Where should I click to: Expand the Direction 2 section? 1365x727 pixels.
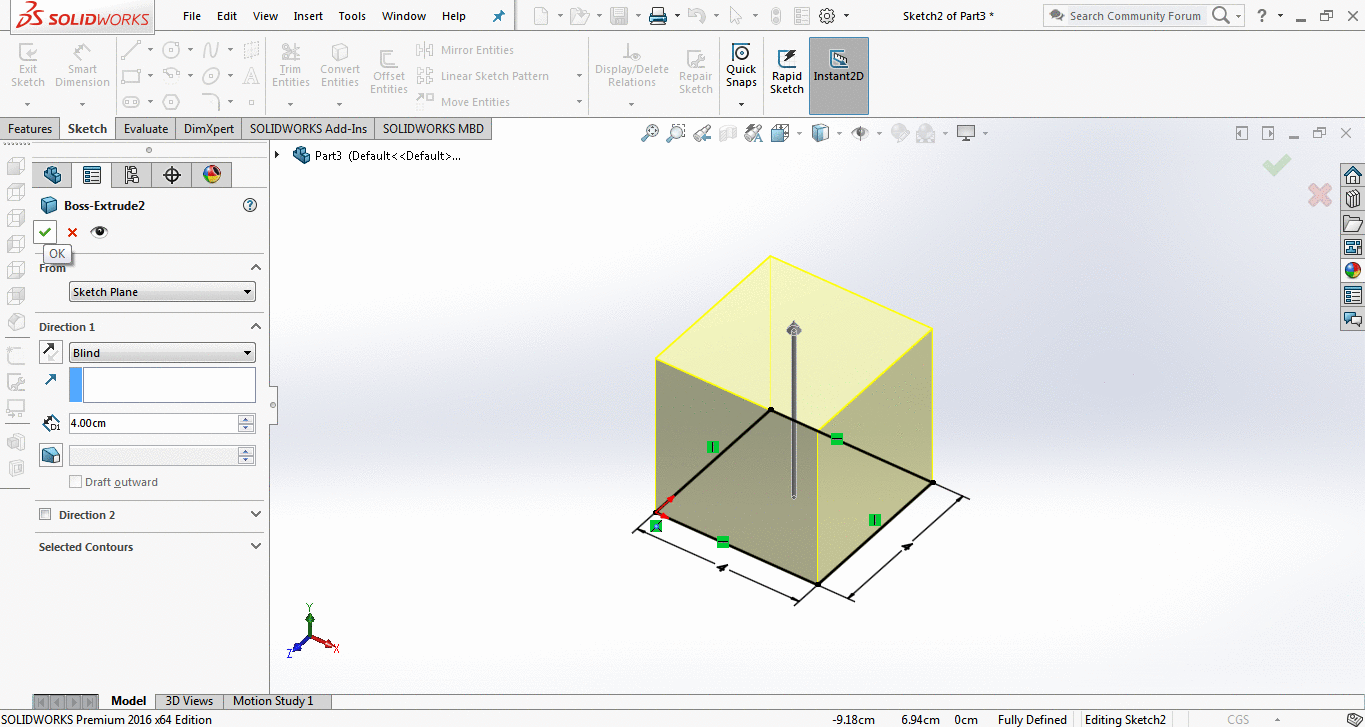tap(256, 514)
